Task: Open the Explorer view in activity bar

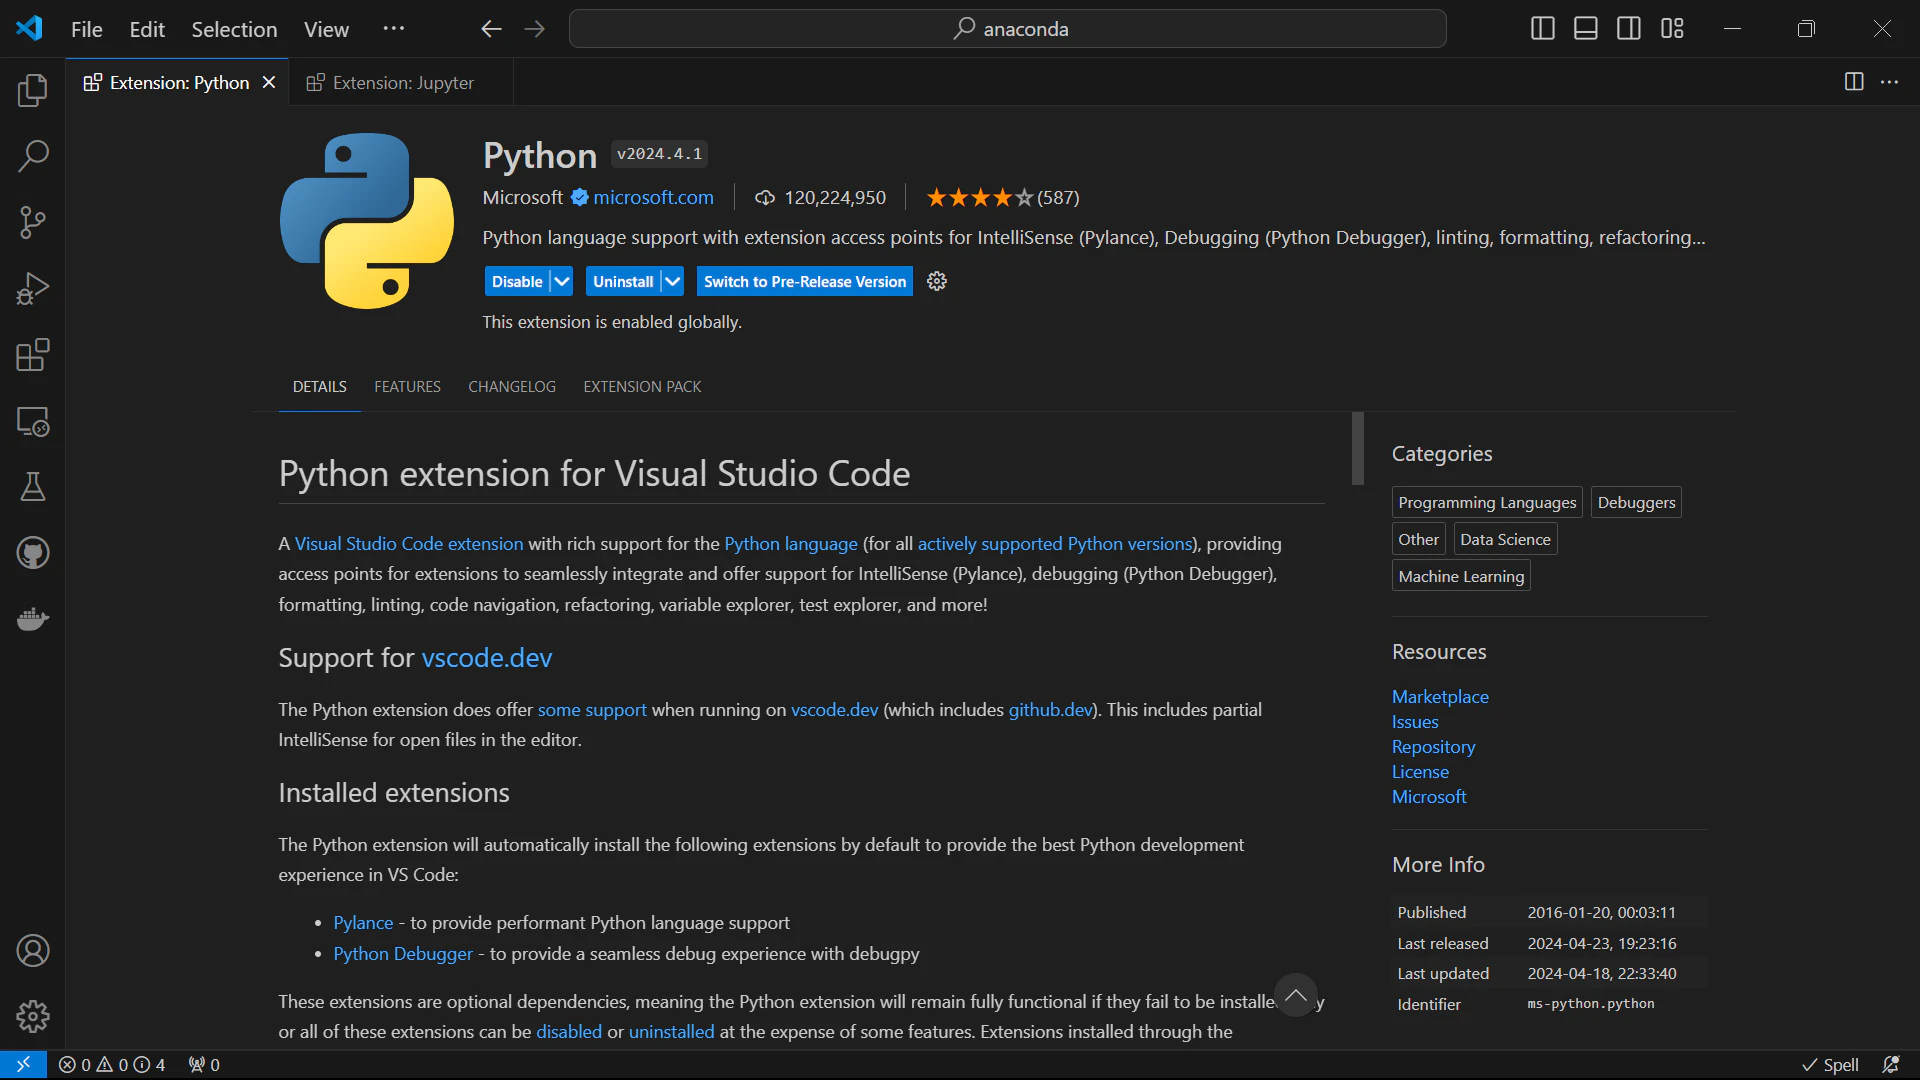Action: (33, 90)
